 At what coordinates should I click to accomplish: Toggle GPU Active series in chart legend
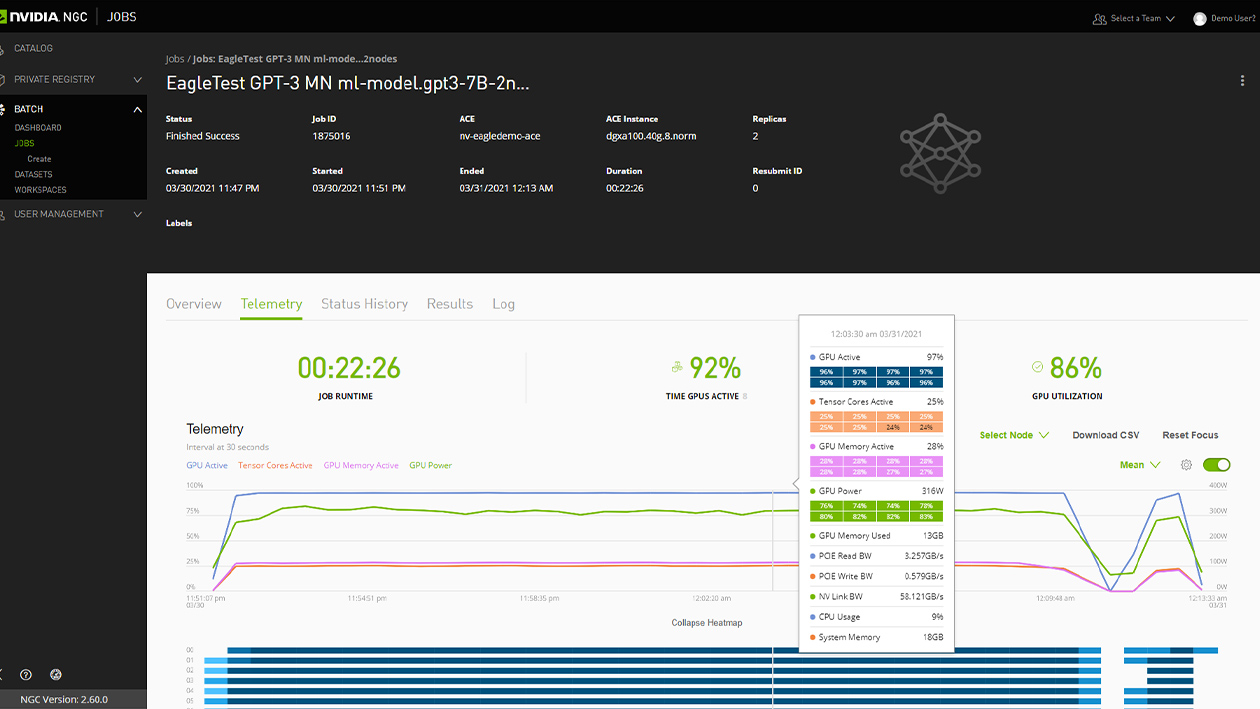207,465
